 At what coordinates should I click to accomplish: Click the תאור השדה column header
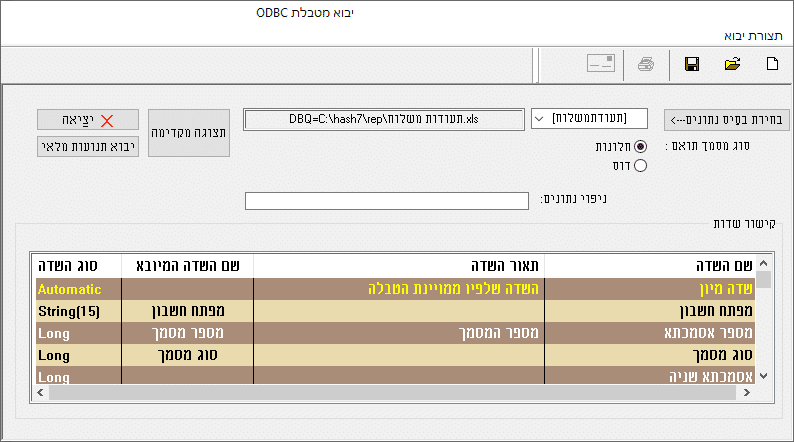pyautogui.click(x=399, y=266)
